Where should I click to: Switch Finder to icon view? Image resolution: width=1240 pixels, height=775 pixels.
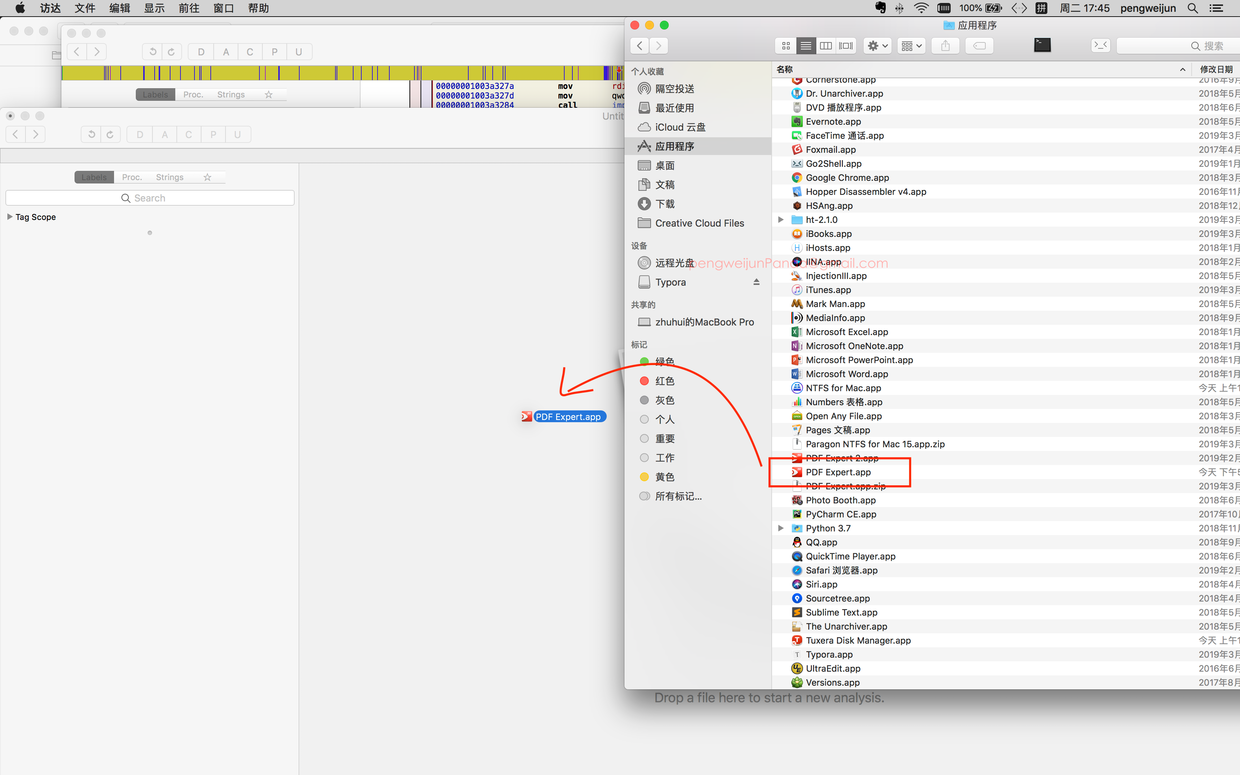tap(786, 46)
